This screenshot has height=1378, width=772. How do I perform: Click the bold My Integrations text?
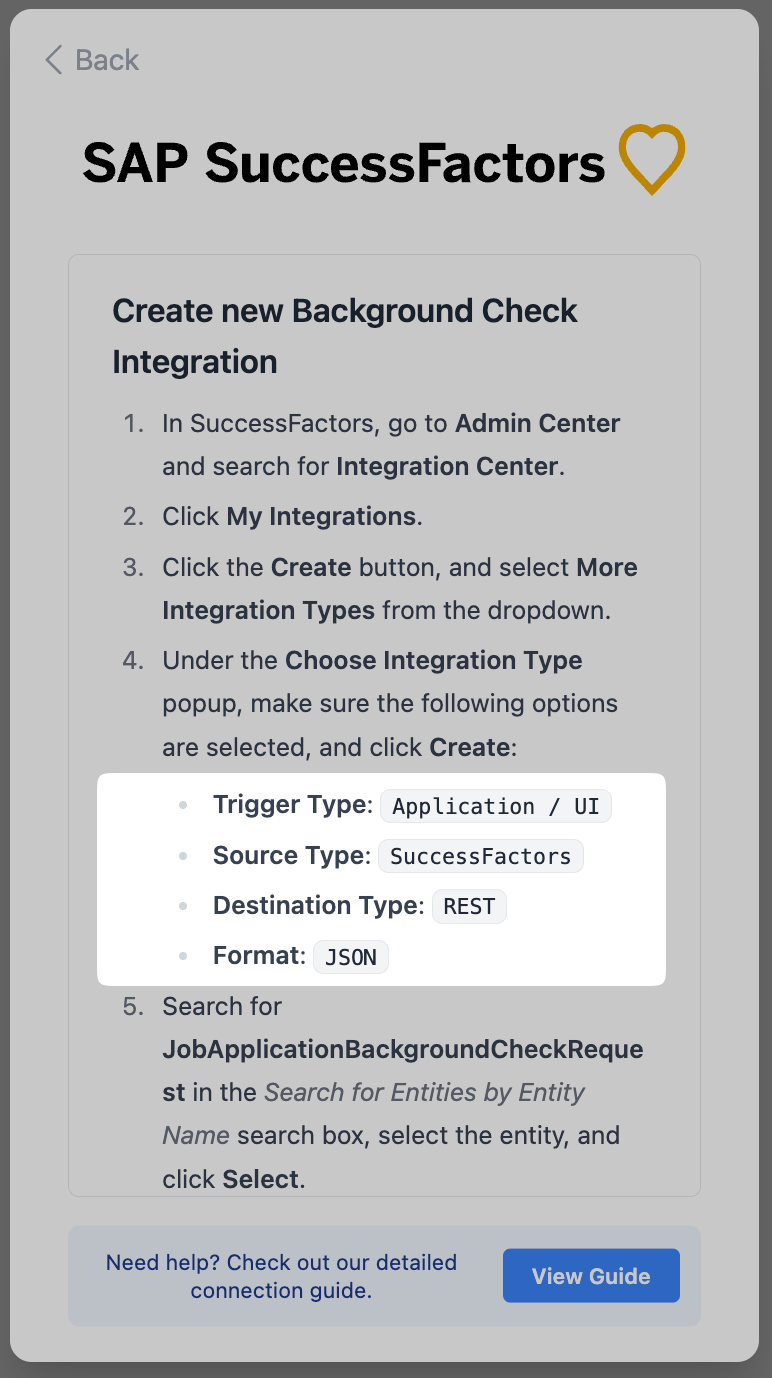(x=321, y=516)
